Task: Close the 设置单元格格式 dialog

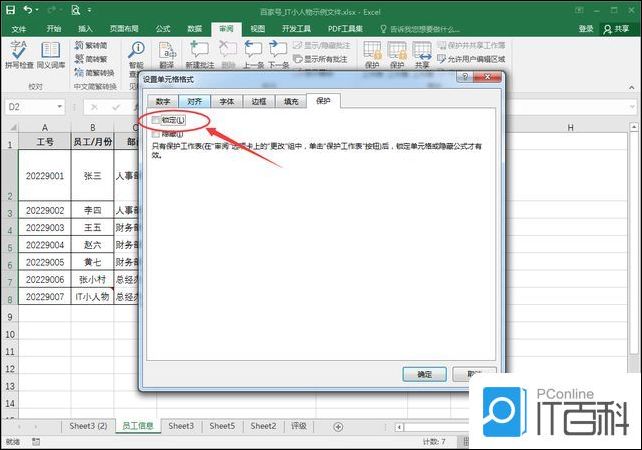Action: tap(487, 77)
